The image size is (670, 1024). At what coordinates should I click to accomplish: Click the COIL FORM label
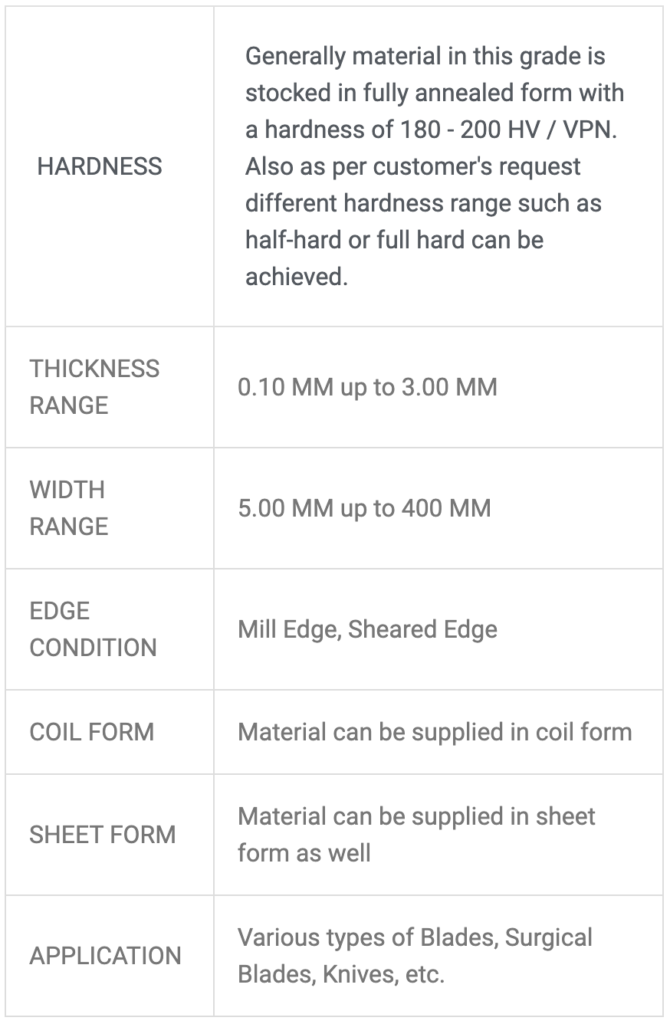(x=91, y=732)
